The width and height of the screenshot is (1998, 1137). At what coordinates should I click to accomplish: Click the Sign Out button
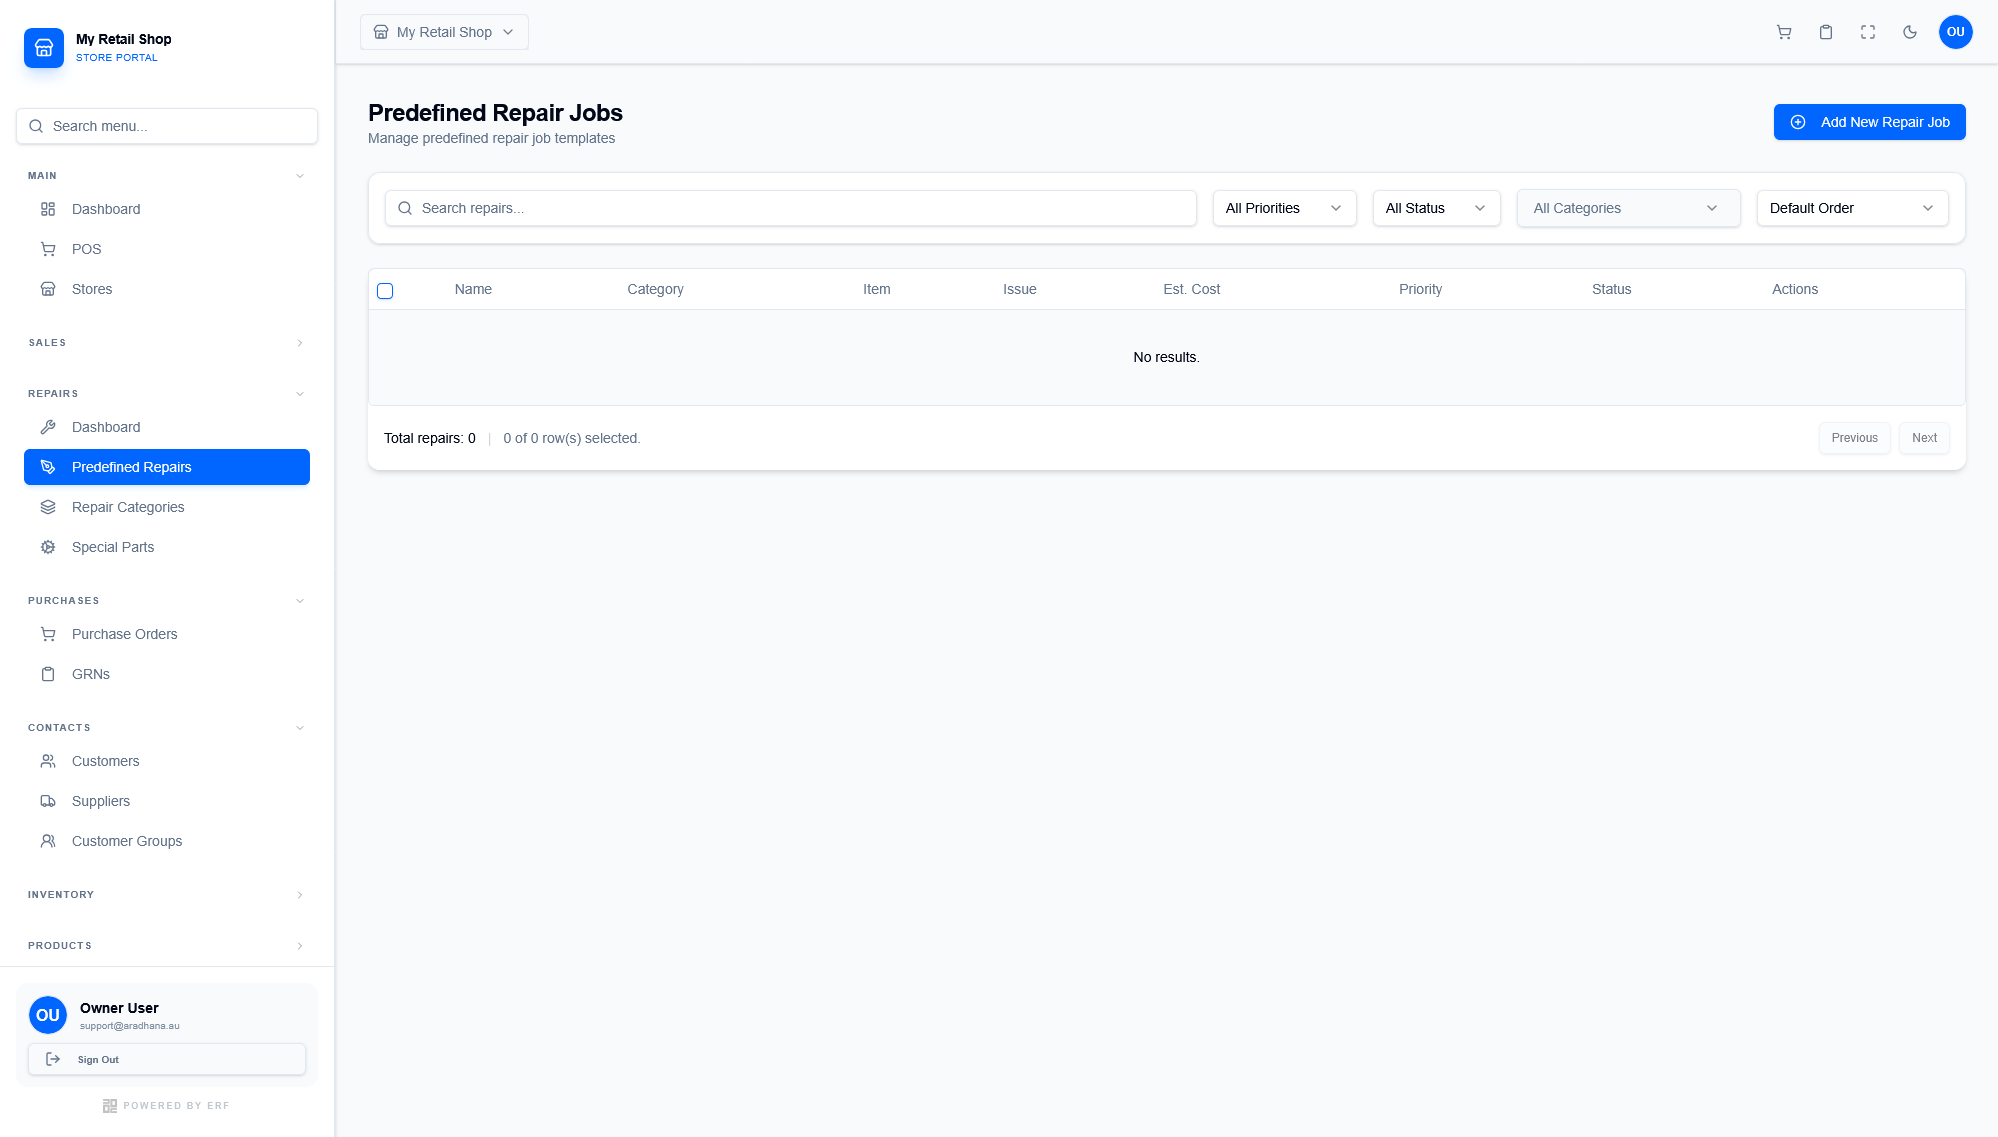(166, 1059)
